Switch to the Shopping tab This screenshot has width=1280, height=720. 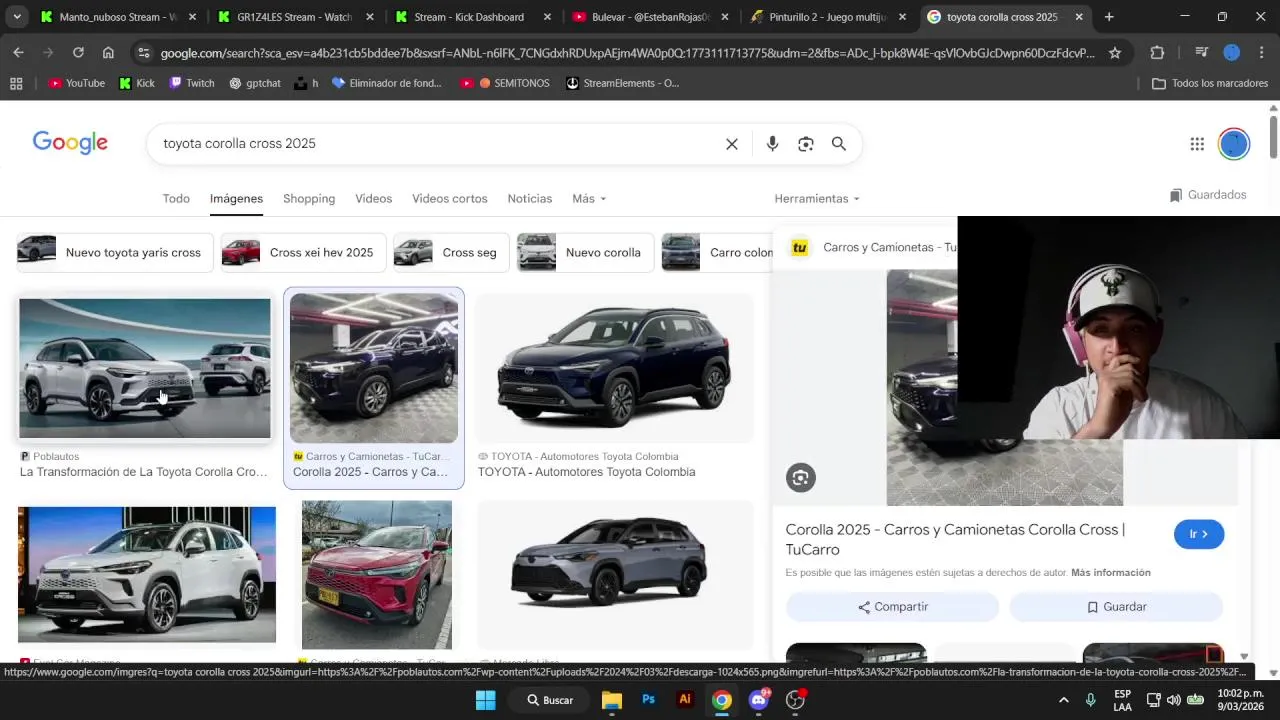(309, 199)
